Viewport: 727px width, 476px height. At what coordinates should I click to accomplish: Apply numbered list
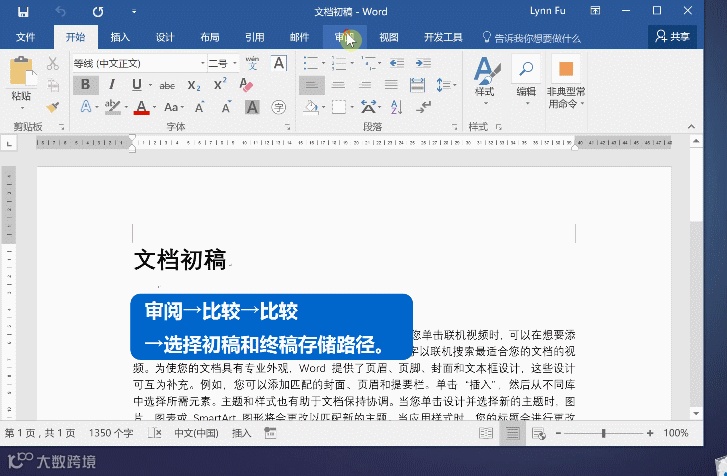coord(339,63)
